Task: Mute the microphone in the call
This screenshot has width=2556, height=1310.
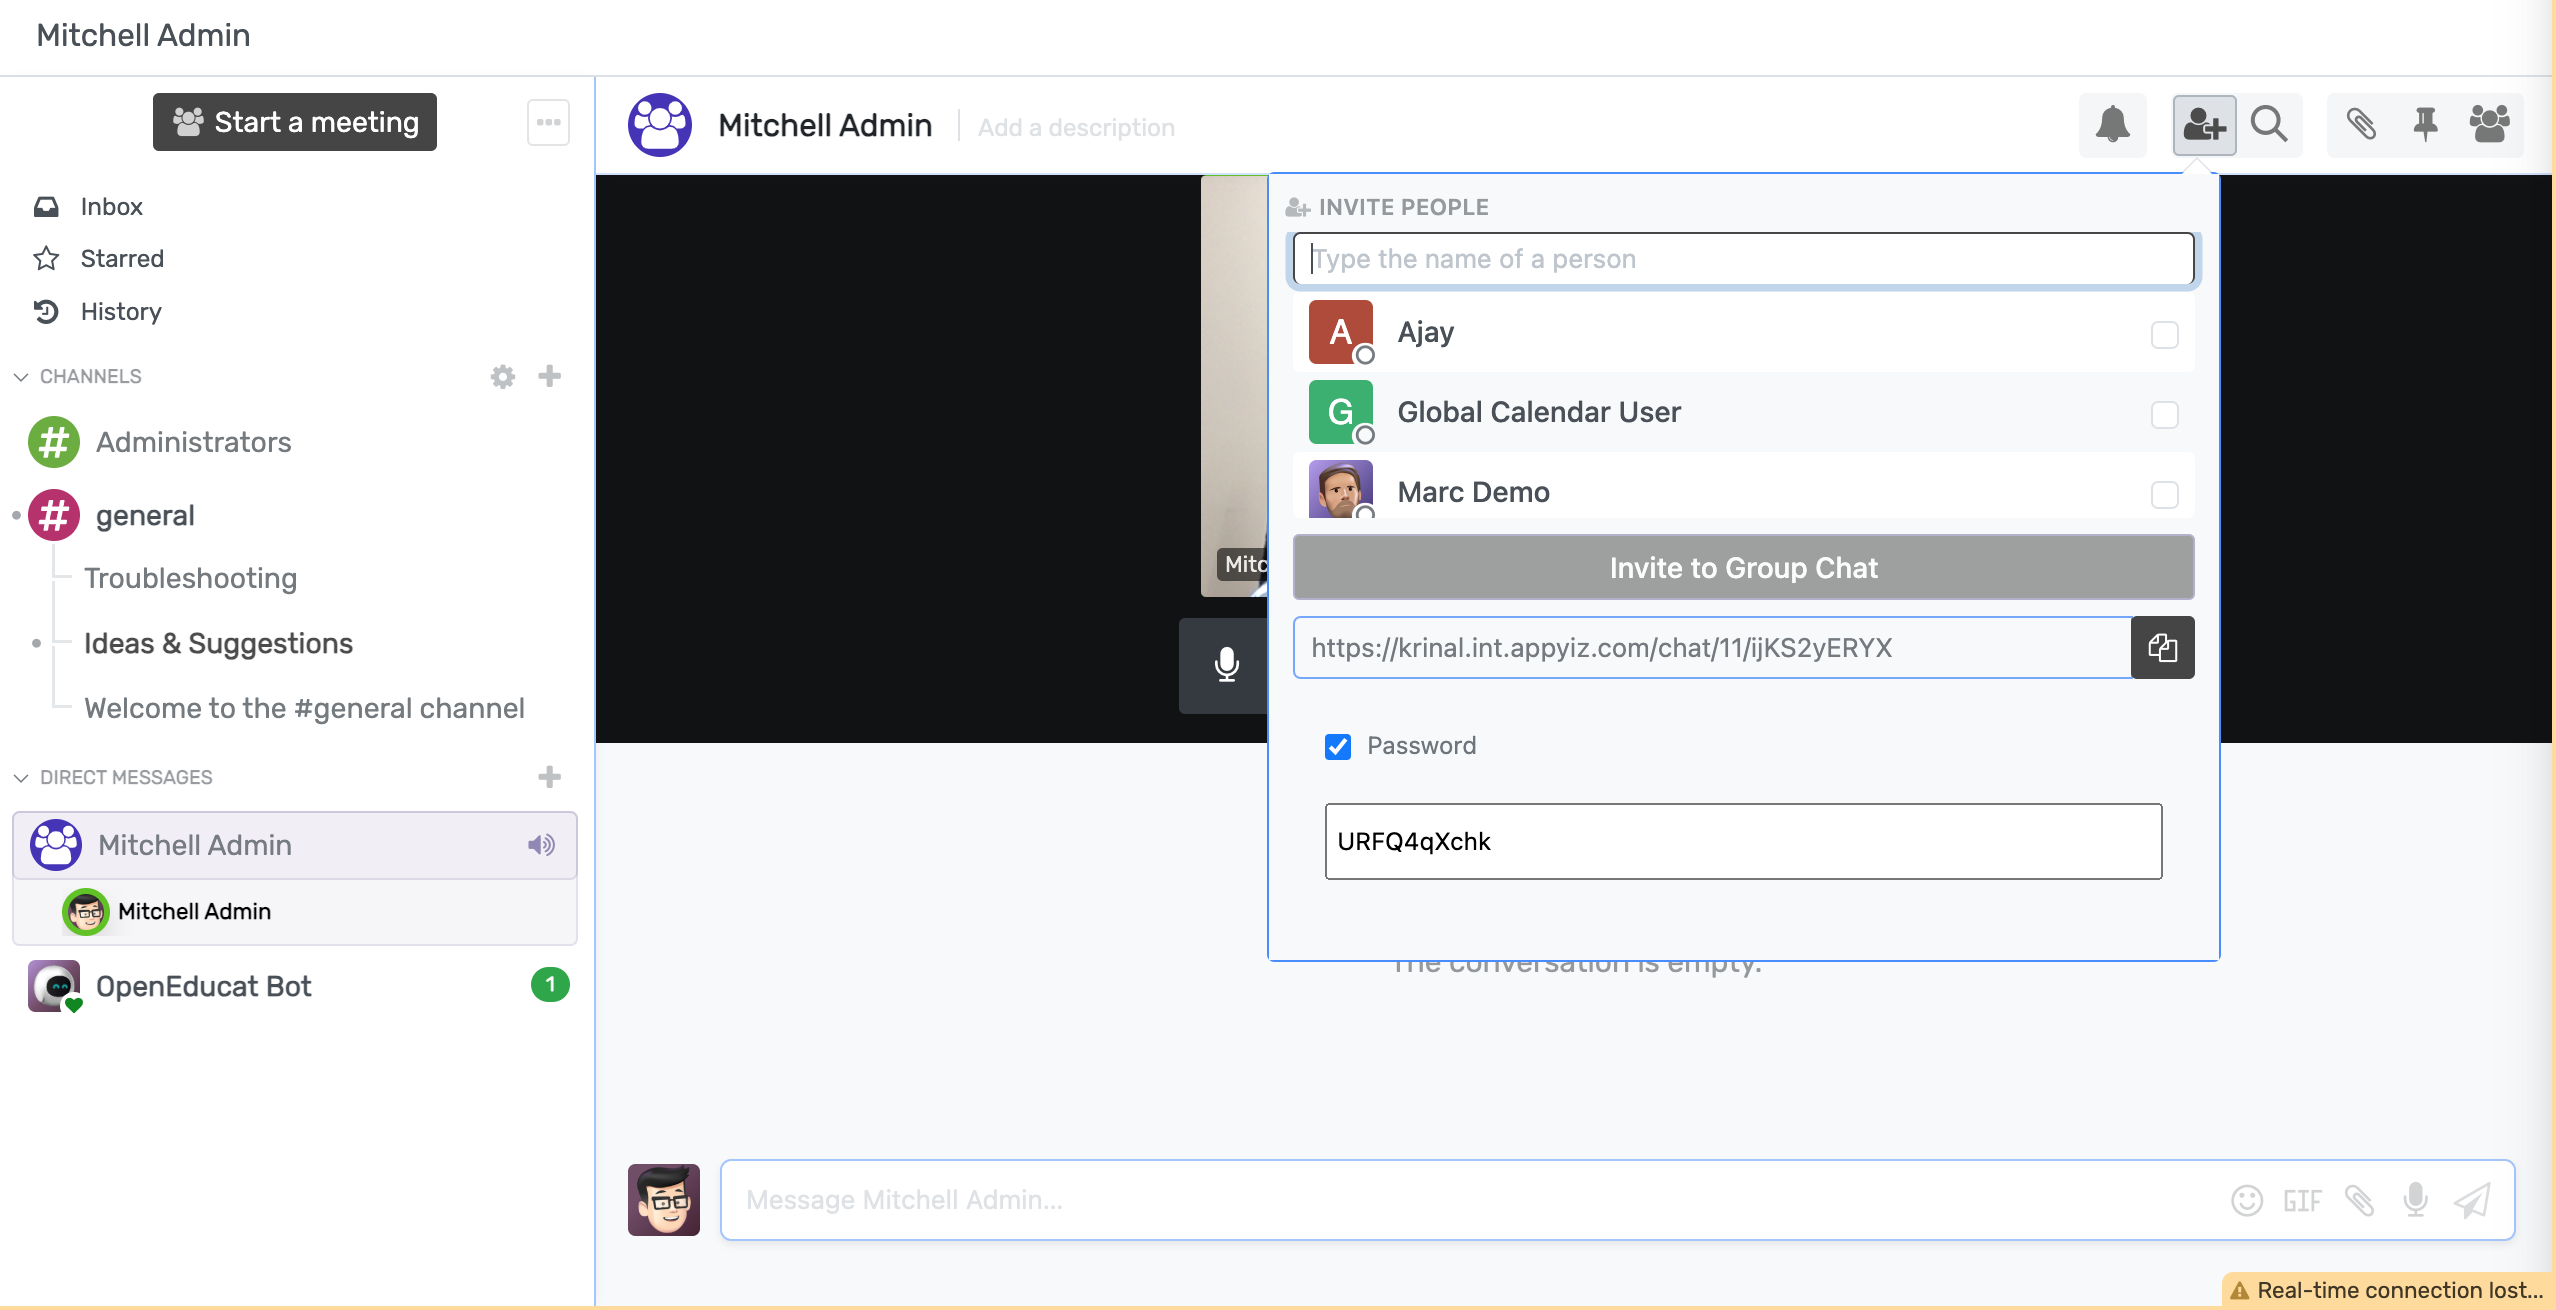Action: point(1226,665)
